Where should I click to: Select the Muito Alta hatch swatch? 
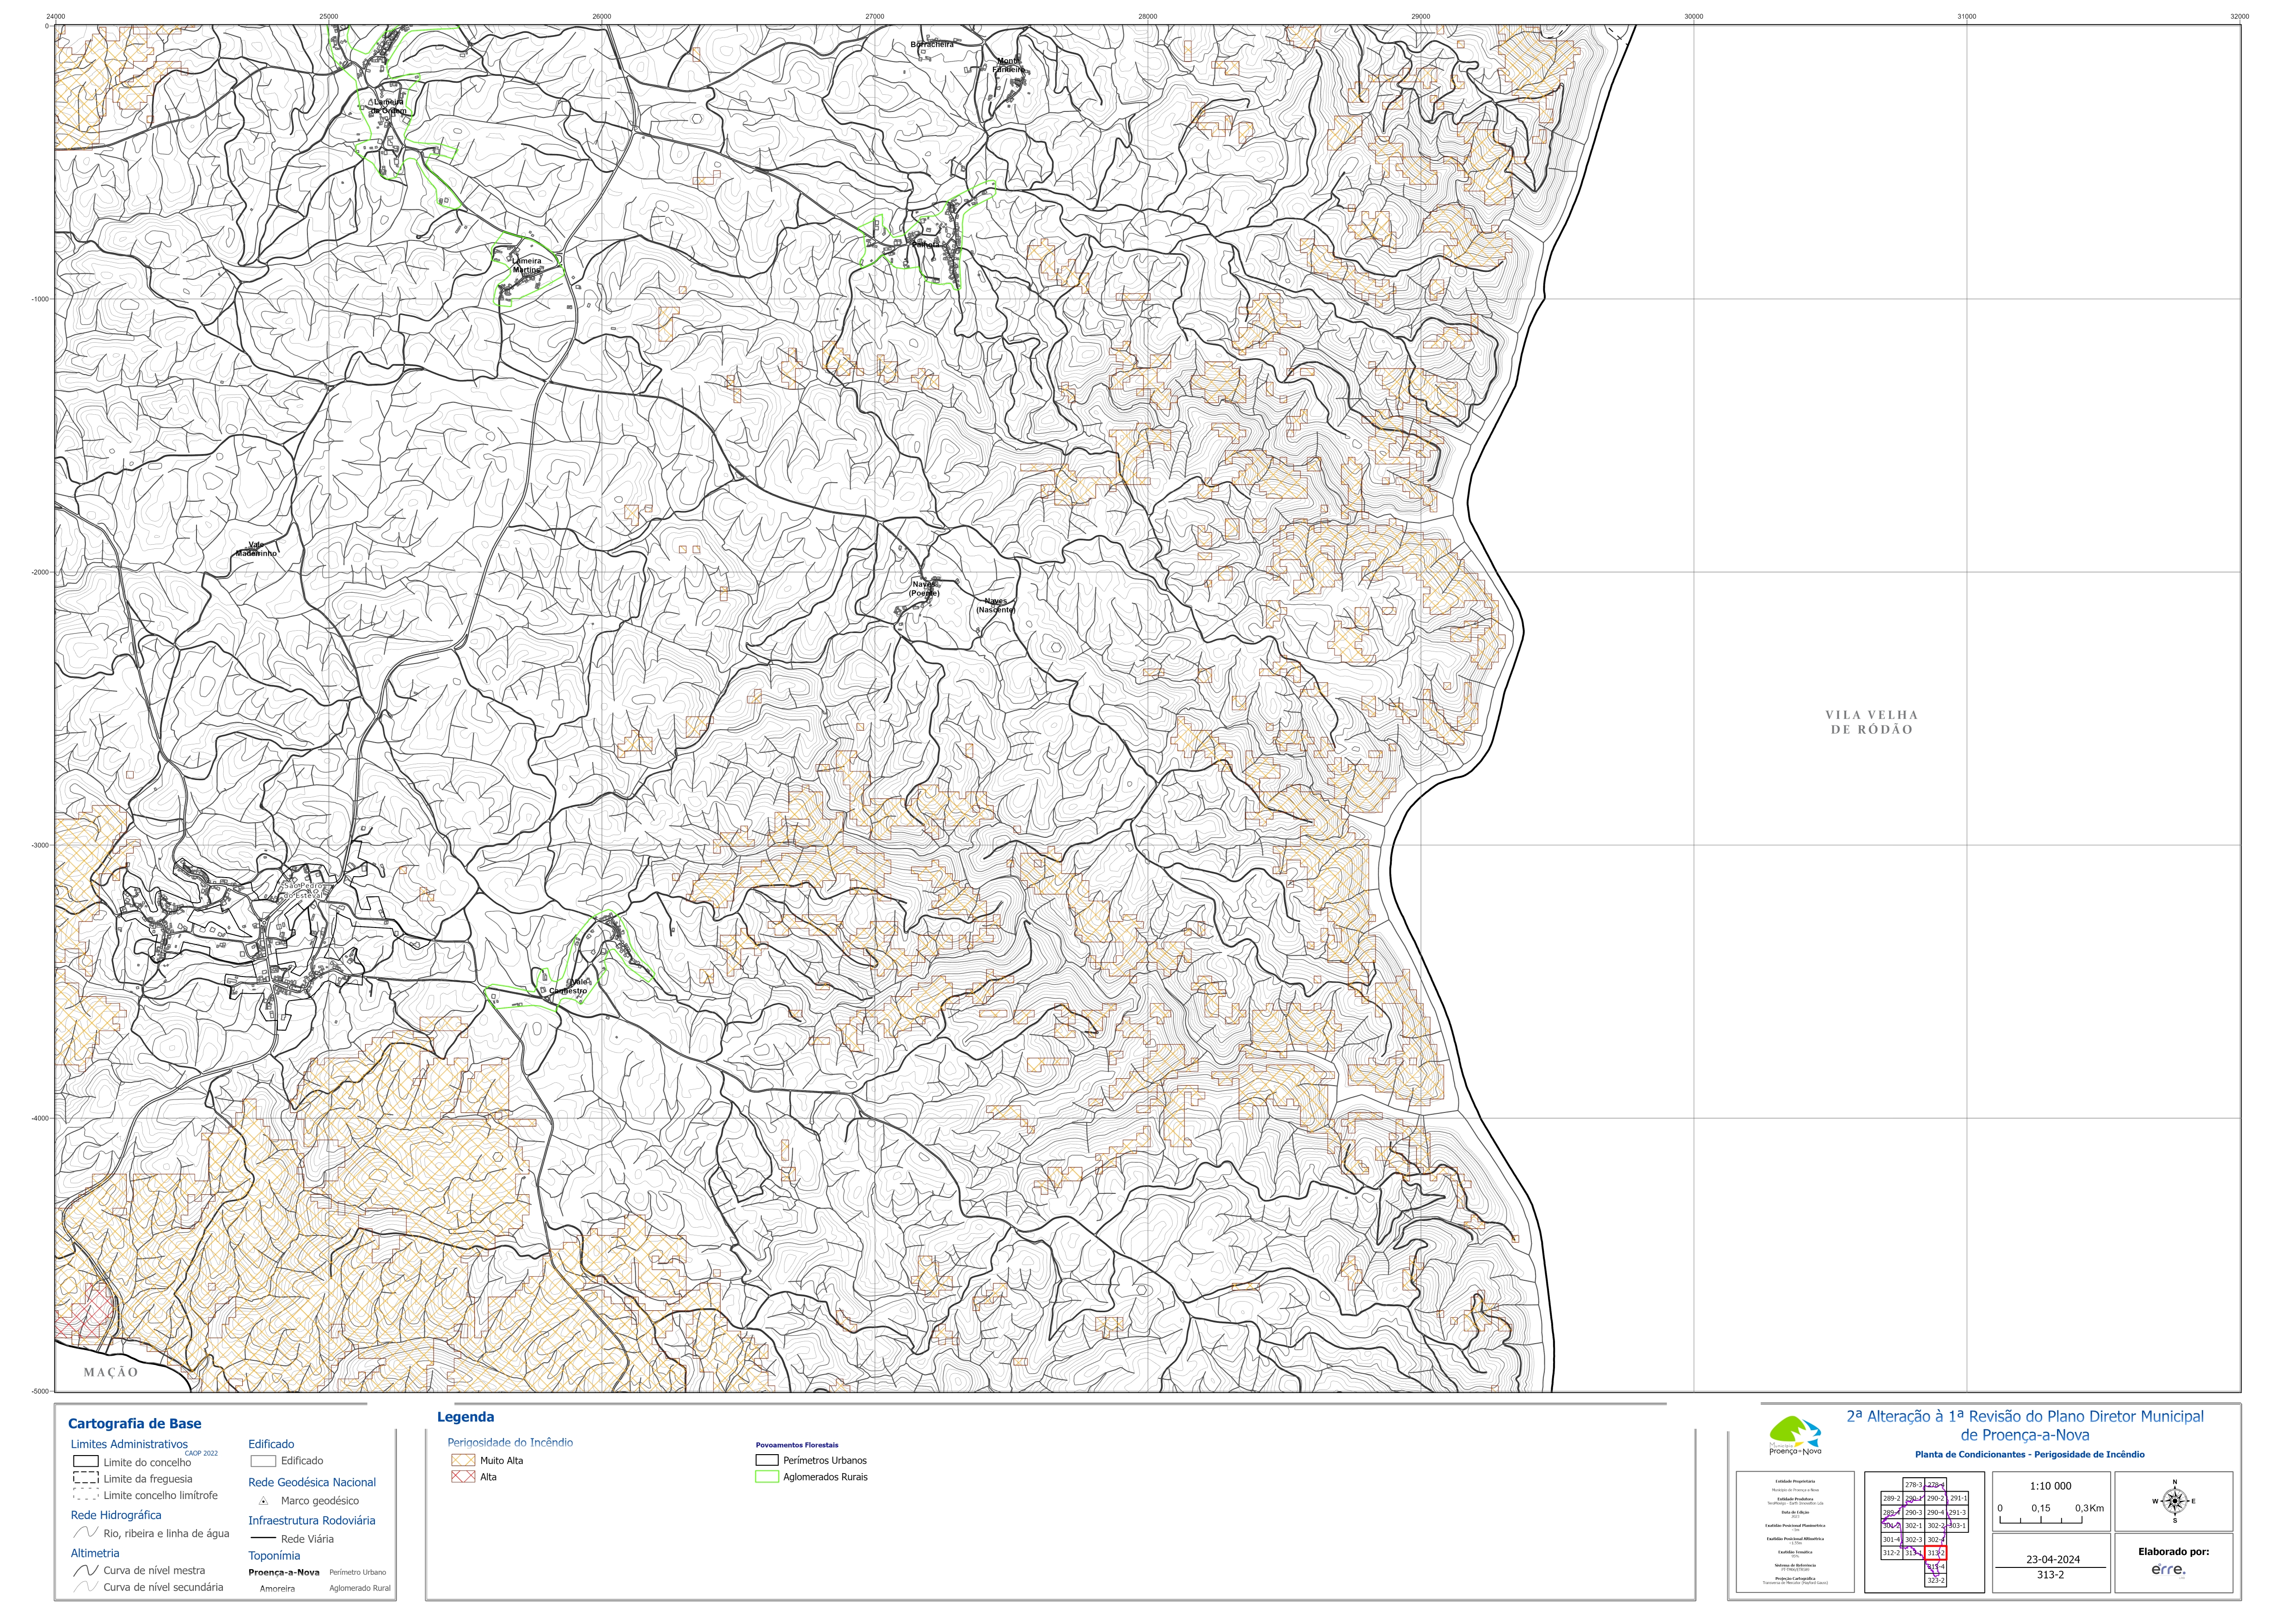(x=463, y=1460)
